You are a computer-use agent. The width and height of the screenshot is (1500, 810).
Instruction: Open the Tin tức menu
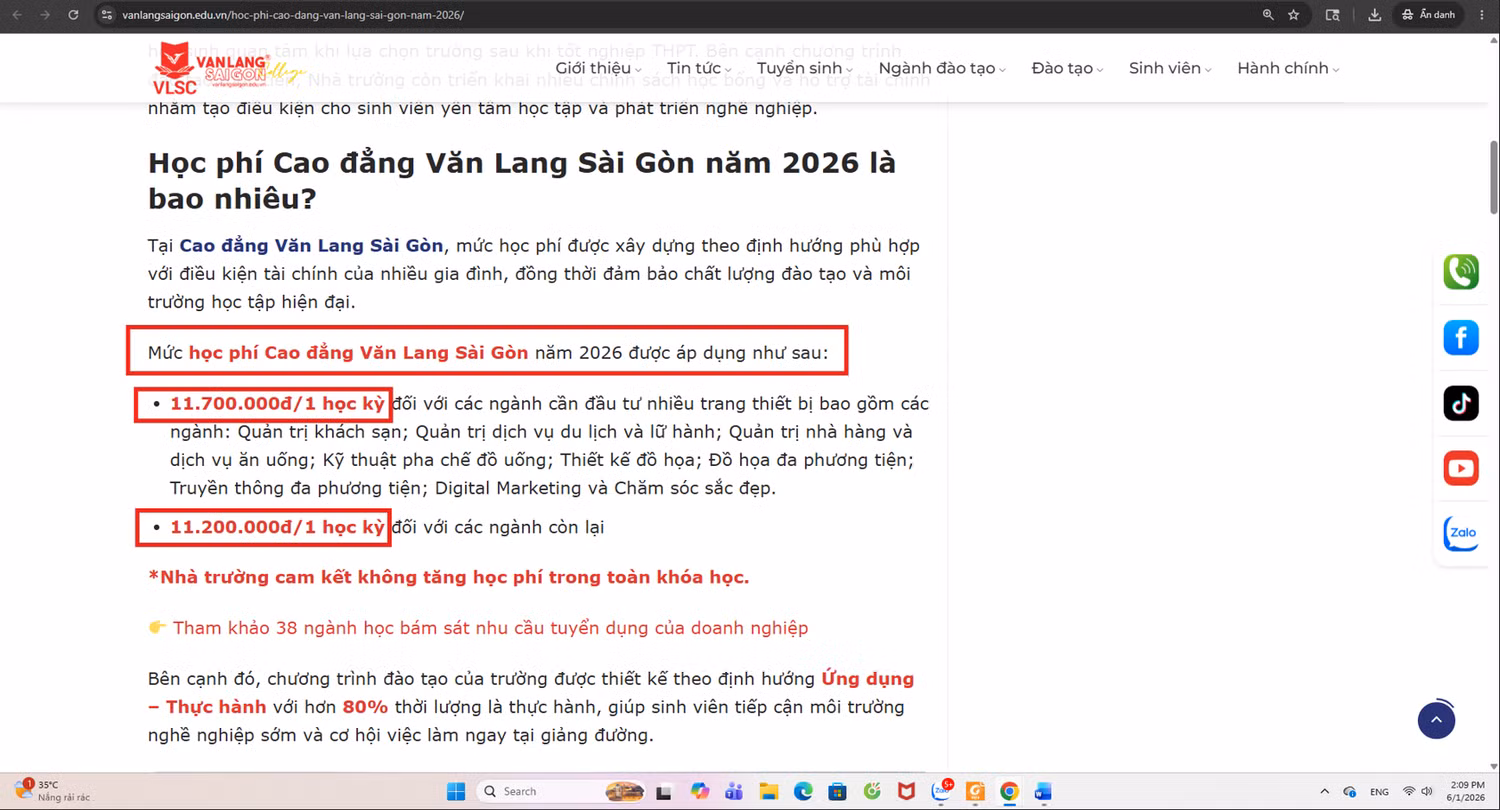694,68
